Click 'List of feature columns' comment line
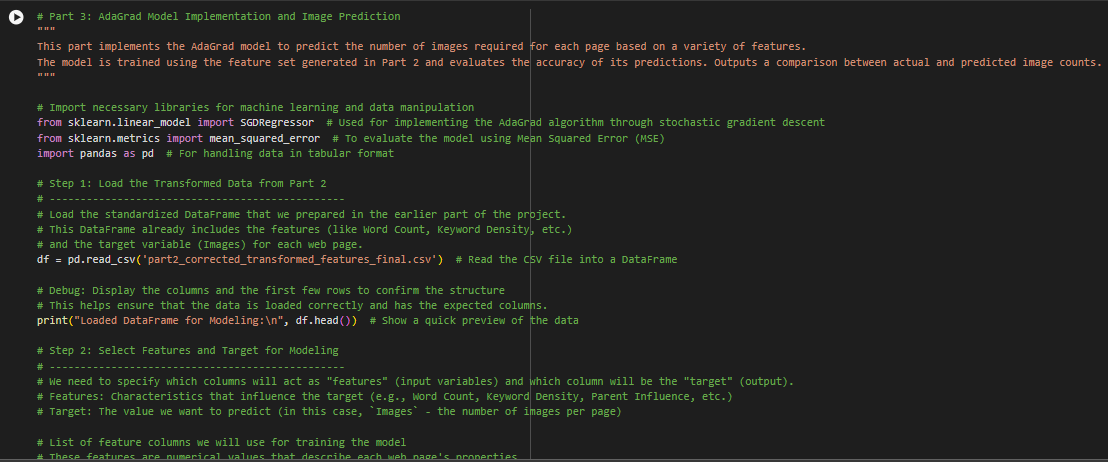 click(221, 443)
